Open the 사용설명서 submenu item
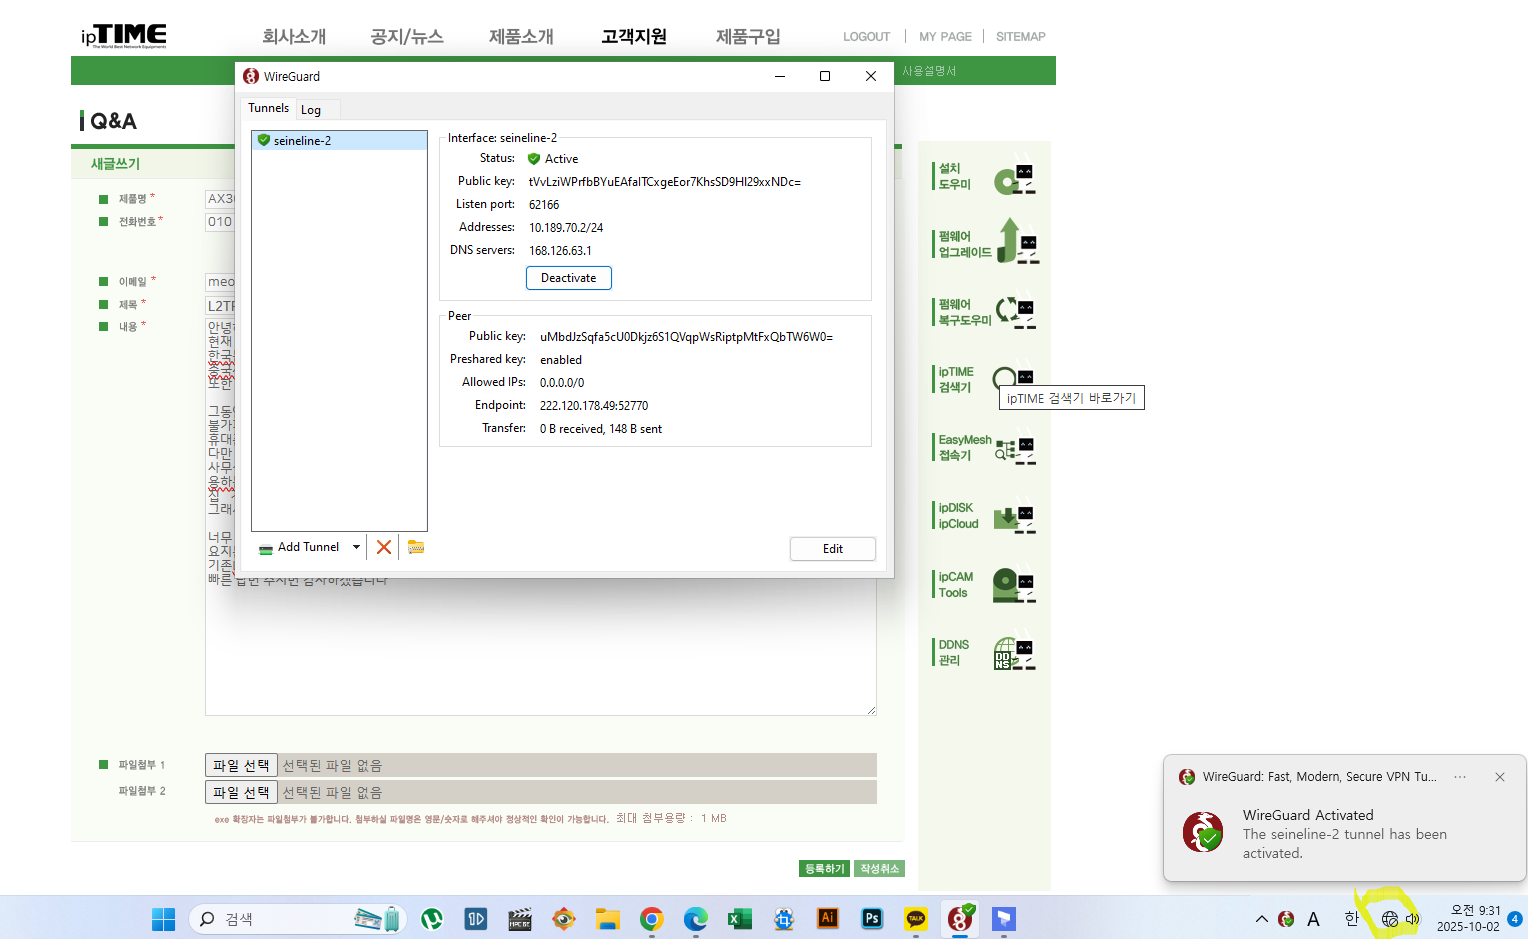1528x939 pixels. tap(929, 71)
